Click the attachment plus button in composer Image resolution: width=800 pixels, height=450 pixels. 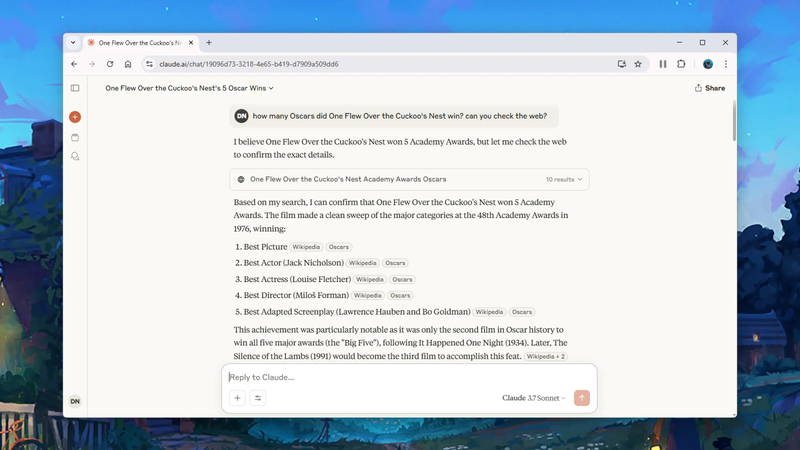pos(237,398)
